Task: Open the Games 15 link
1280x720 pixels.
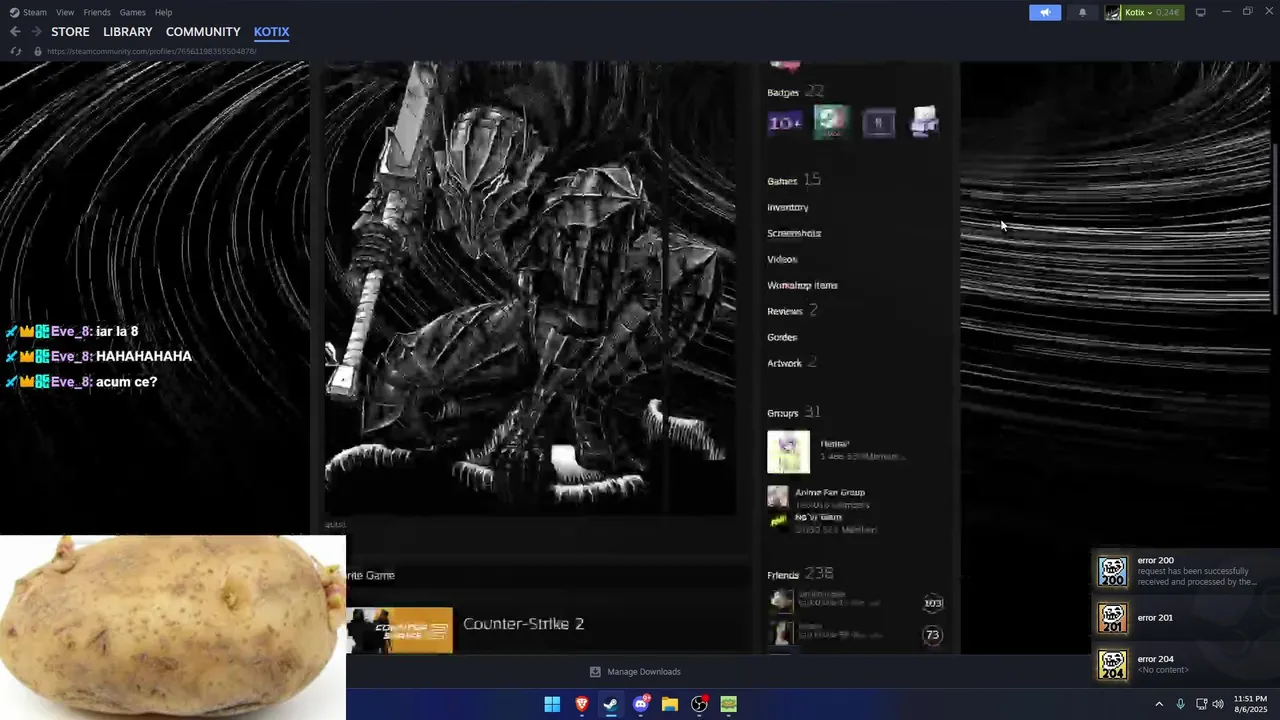Action: [x=794, y=180]
